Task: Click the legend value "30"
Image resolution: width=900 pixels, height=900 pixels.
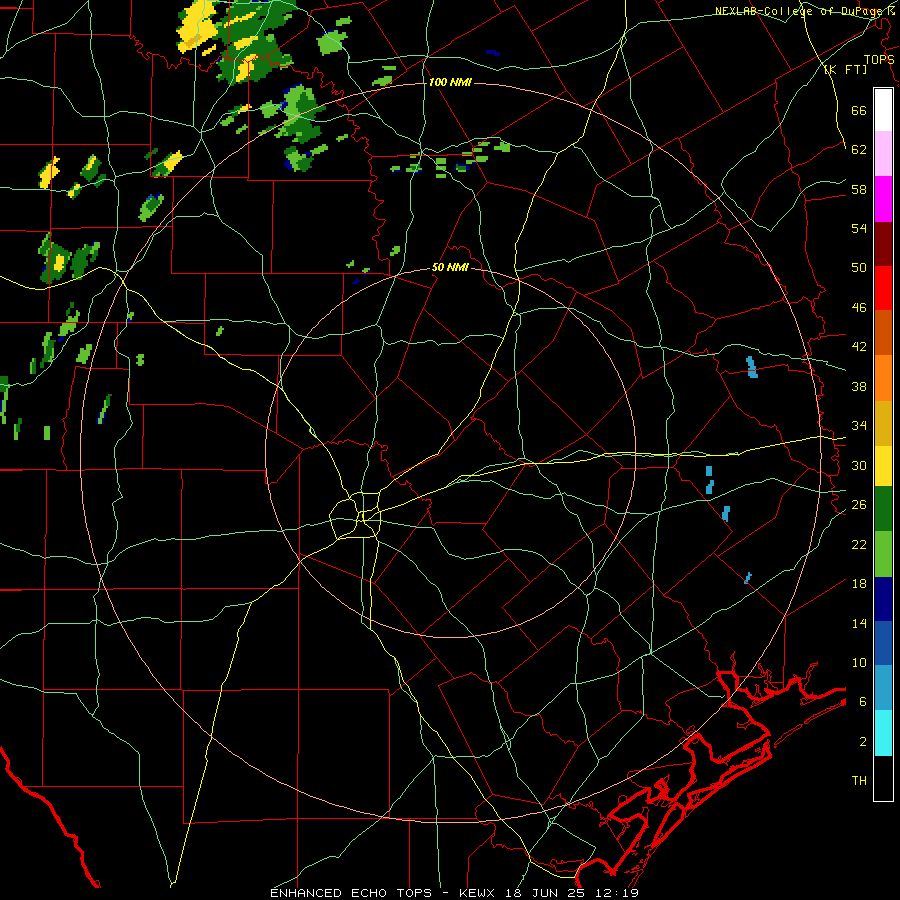Action: tap(859, 465)
